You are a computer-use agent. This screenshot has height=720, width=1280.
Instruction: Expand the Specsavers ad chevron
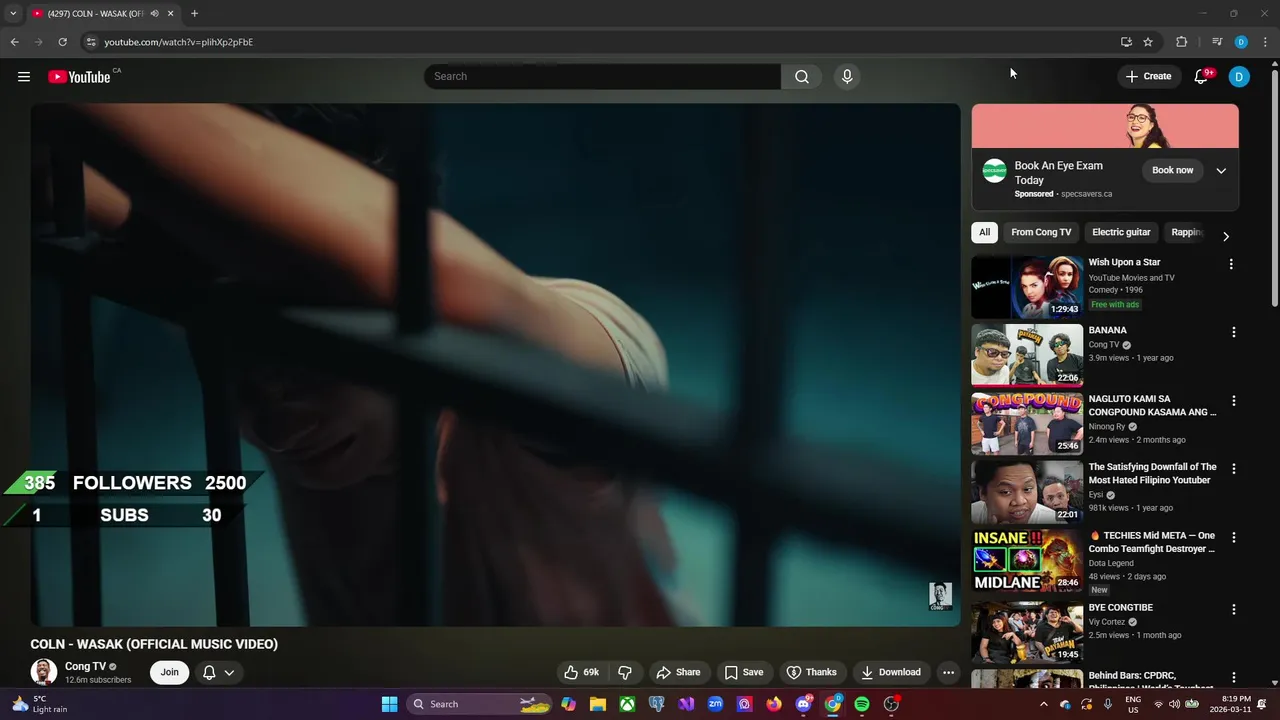click(x=1221, y=171)
